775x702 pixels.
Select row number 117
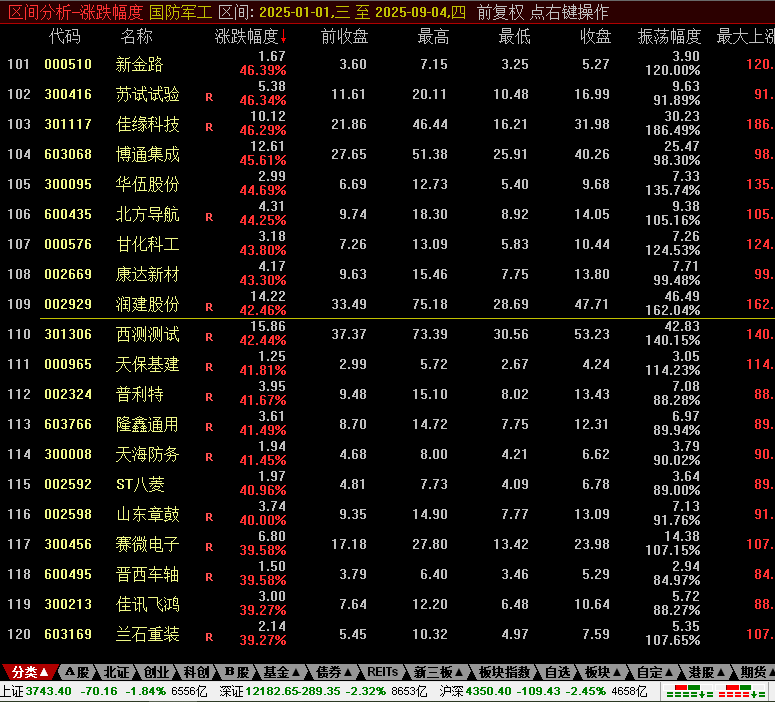[x=19, y=544]
